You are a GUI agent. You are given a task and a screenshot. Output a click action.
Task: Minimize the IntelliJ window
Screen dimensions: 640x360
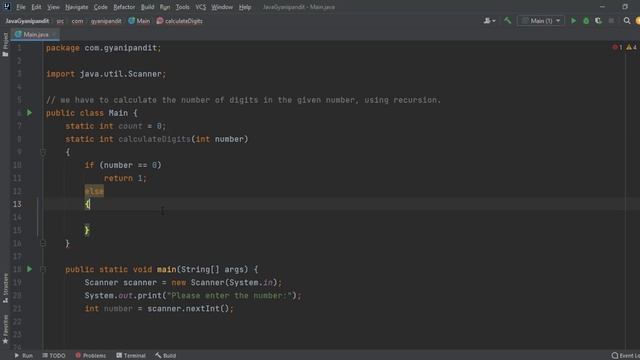[x=602, y=7]
